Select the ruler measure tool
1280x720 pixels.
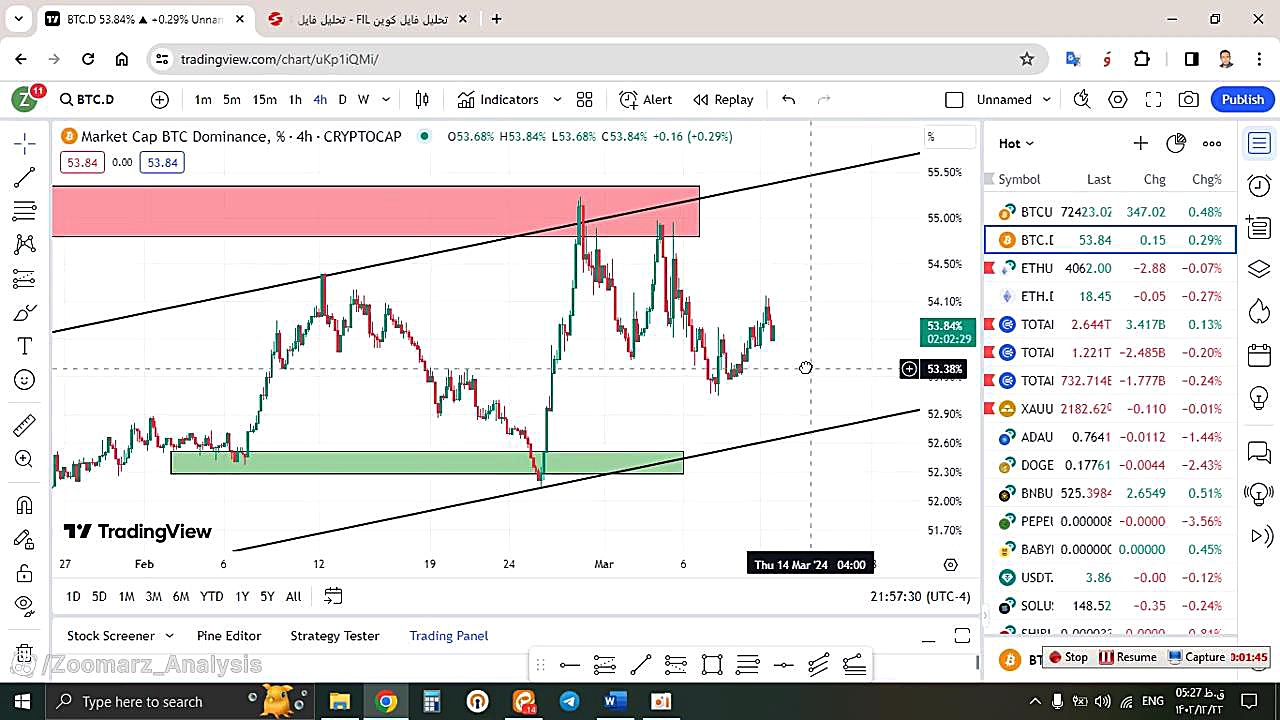click(25, 426)
